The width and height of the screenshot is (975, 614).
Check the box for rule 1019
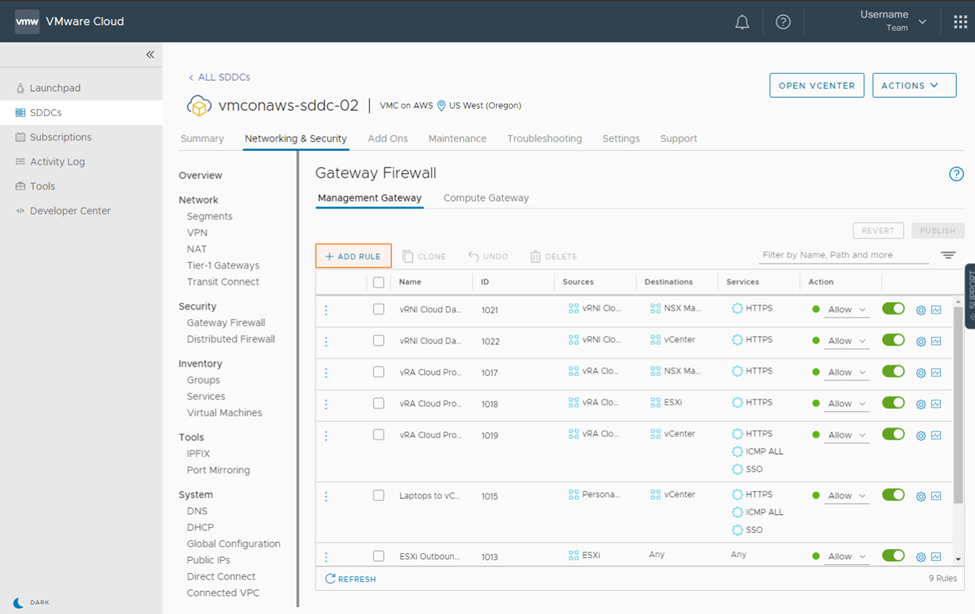378,435
